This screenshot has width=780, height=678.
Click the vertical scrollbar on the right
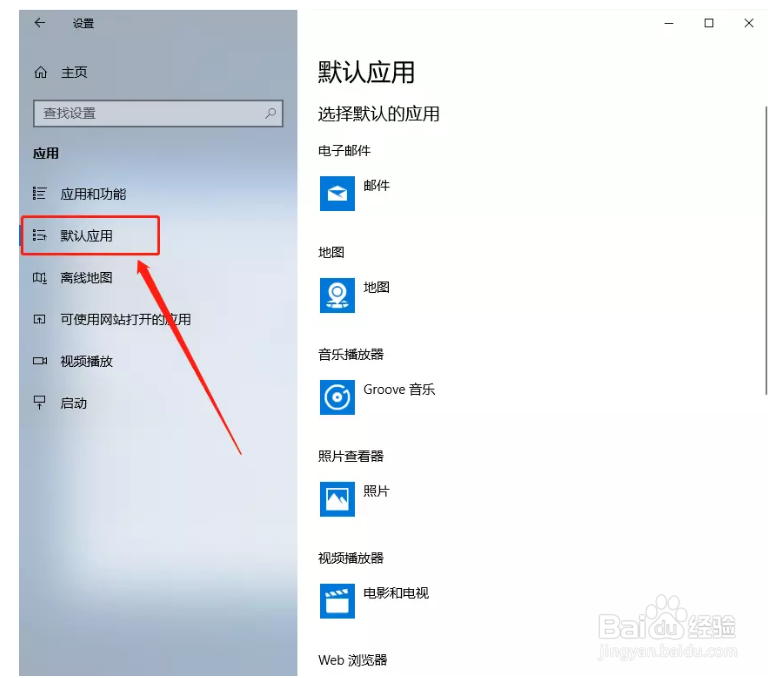pos(766,250)
